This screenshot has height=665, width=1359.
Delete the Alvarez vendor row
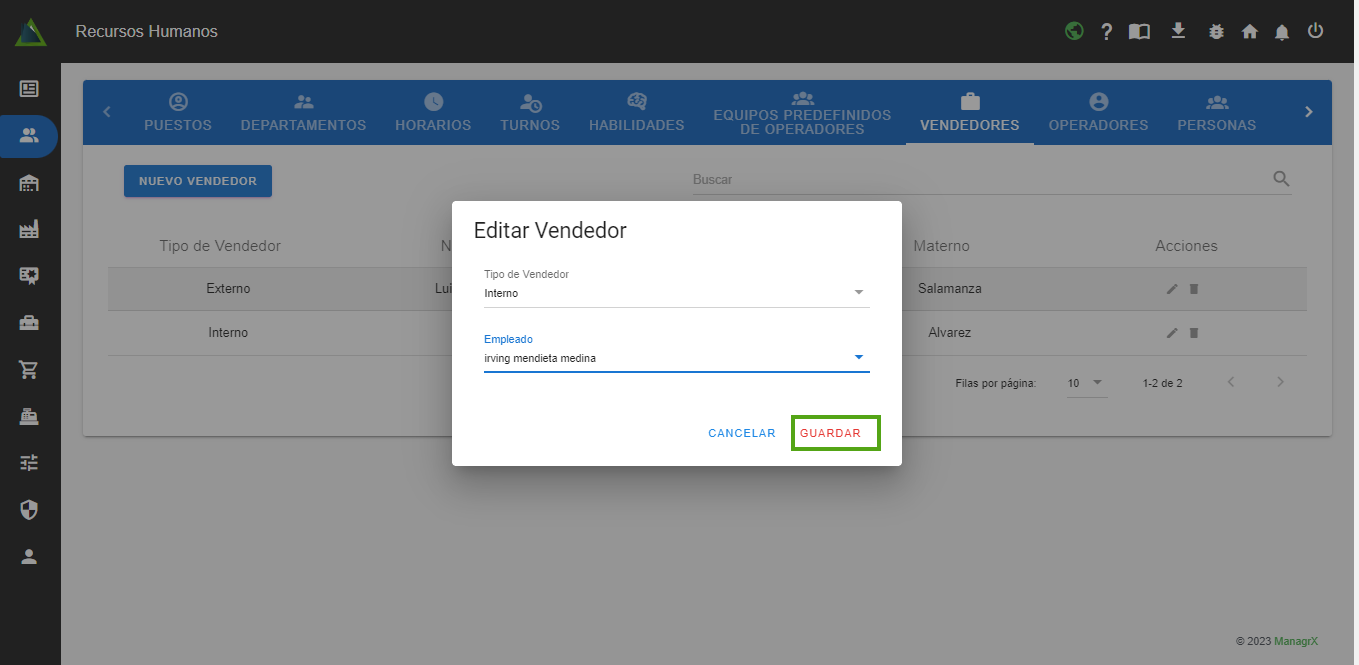[x=1193, y=333]
